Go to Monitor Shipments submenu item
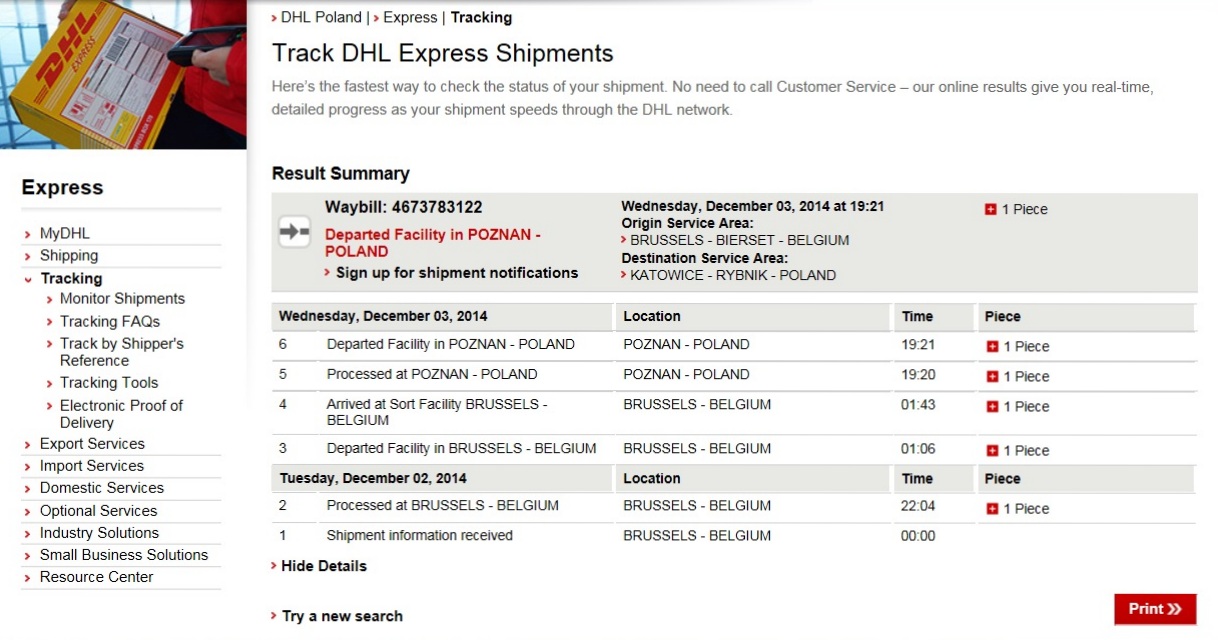Screen dimensions: 1218x640 (x=122, y=298)
